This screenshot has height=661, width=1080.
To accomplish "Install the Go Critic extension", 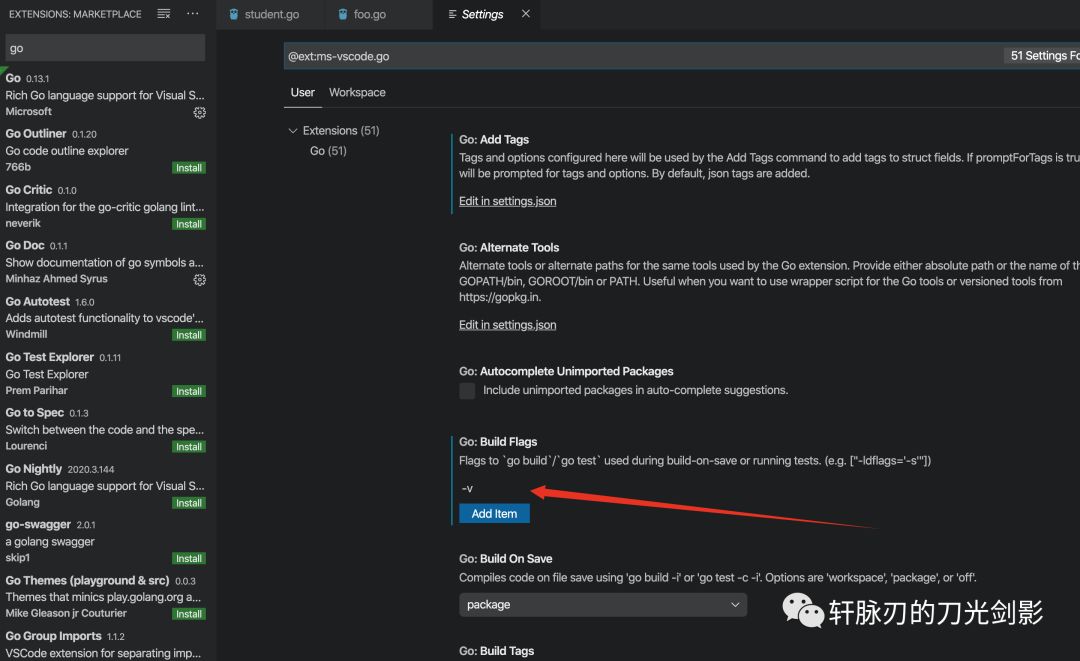I will [189, 224].
